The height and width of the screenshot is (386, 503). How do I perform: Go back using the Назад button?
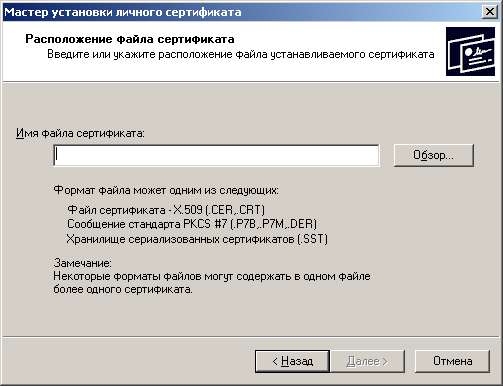292,361
